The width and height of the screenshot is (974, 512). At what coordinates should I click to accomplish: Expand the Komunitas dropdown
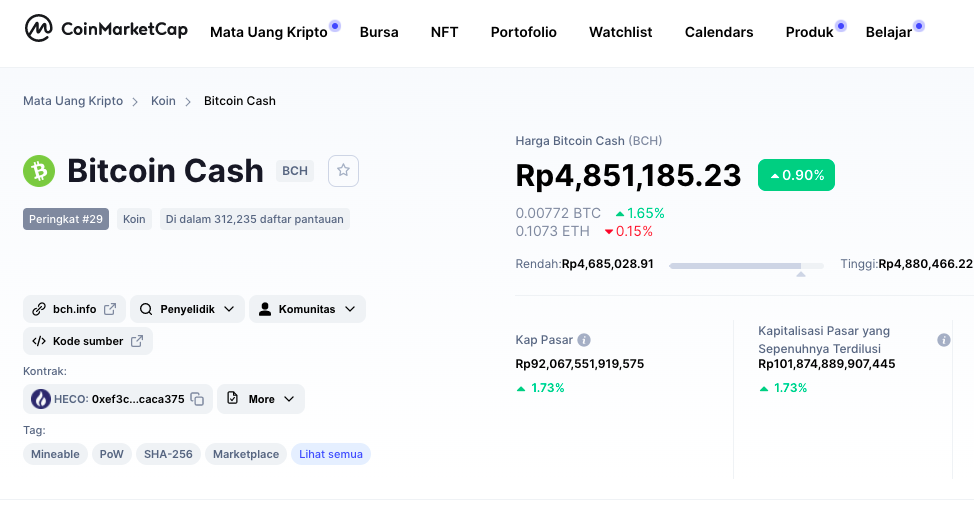(350, 309)
